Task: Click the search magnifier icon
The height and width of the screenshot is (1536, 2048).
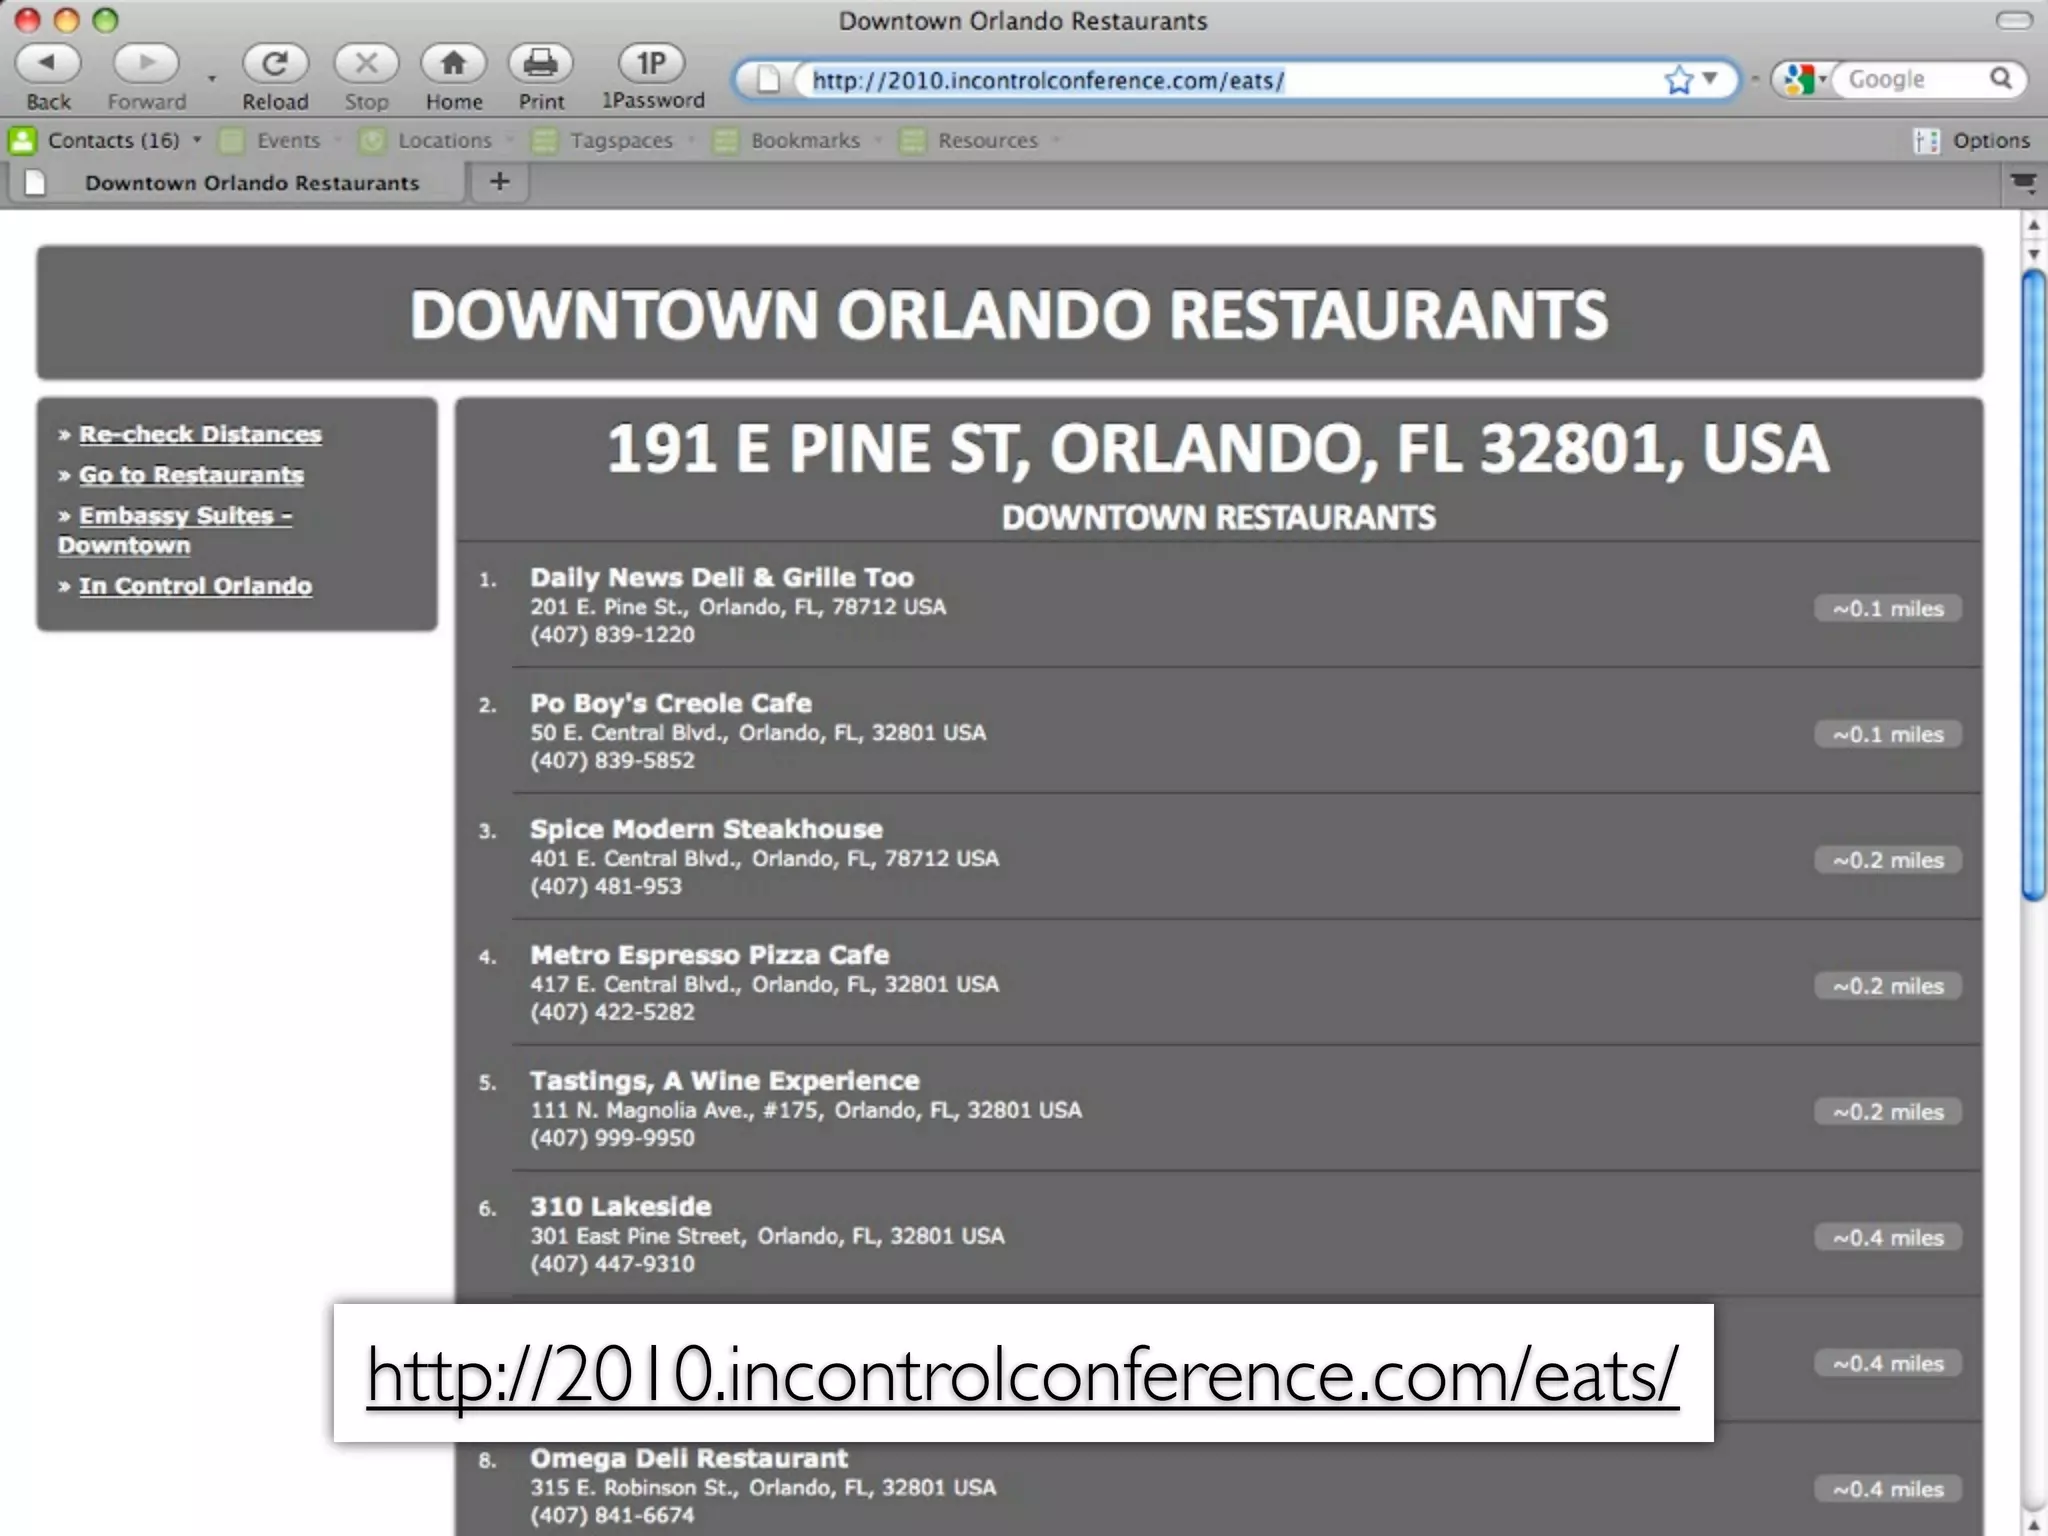Action: click(2001, 78)
